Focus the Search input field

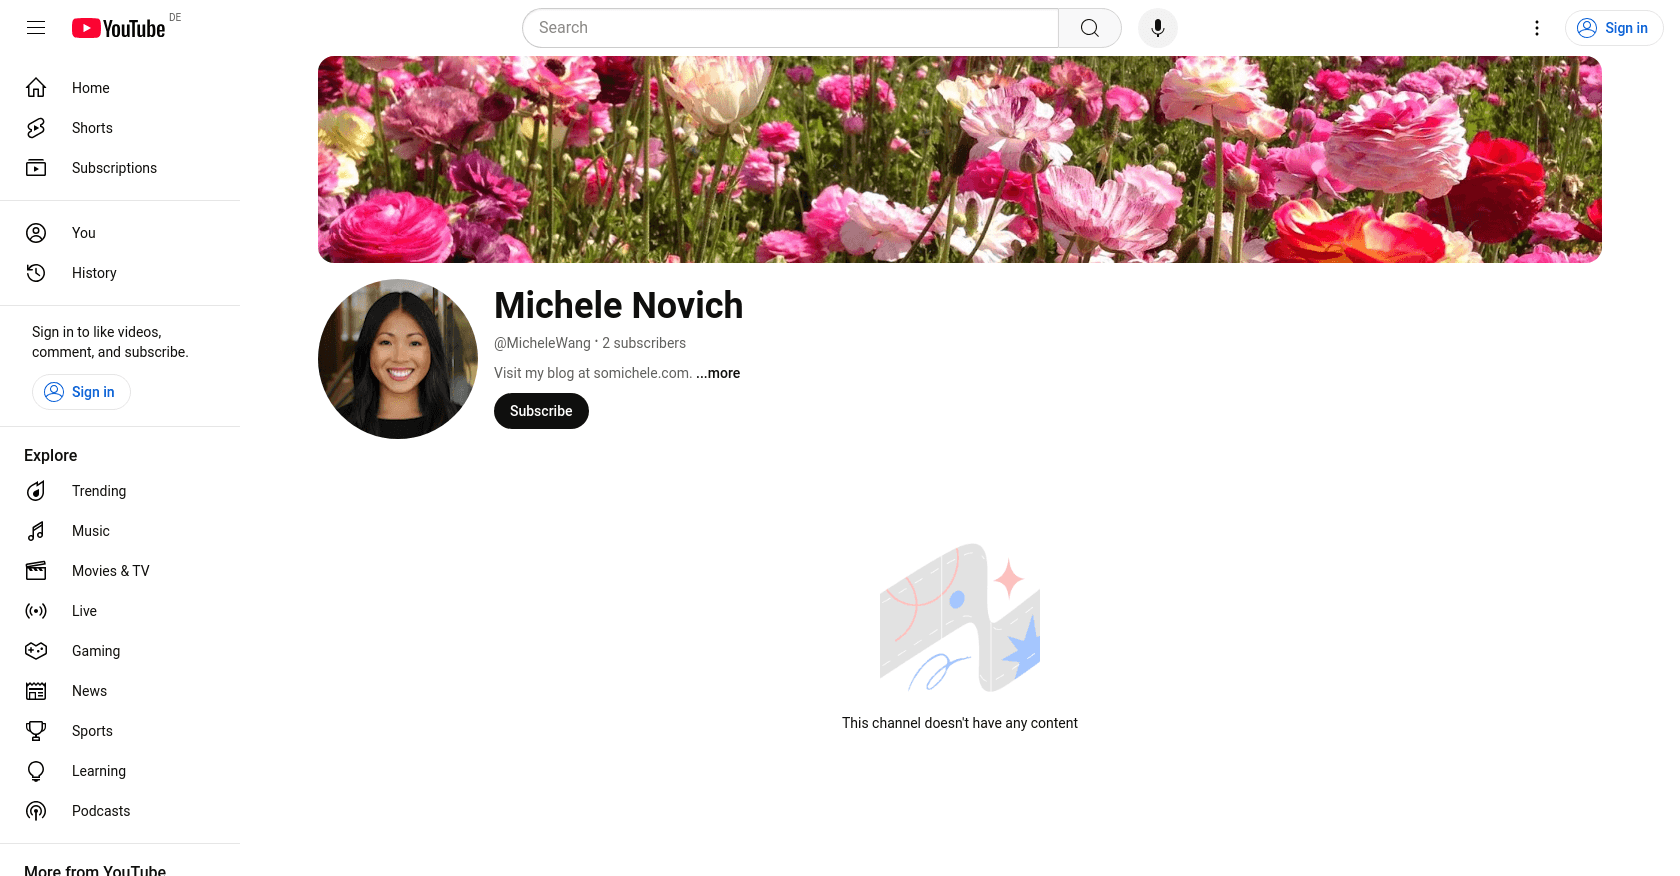click(x=790, y=28)
